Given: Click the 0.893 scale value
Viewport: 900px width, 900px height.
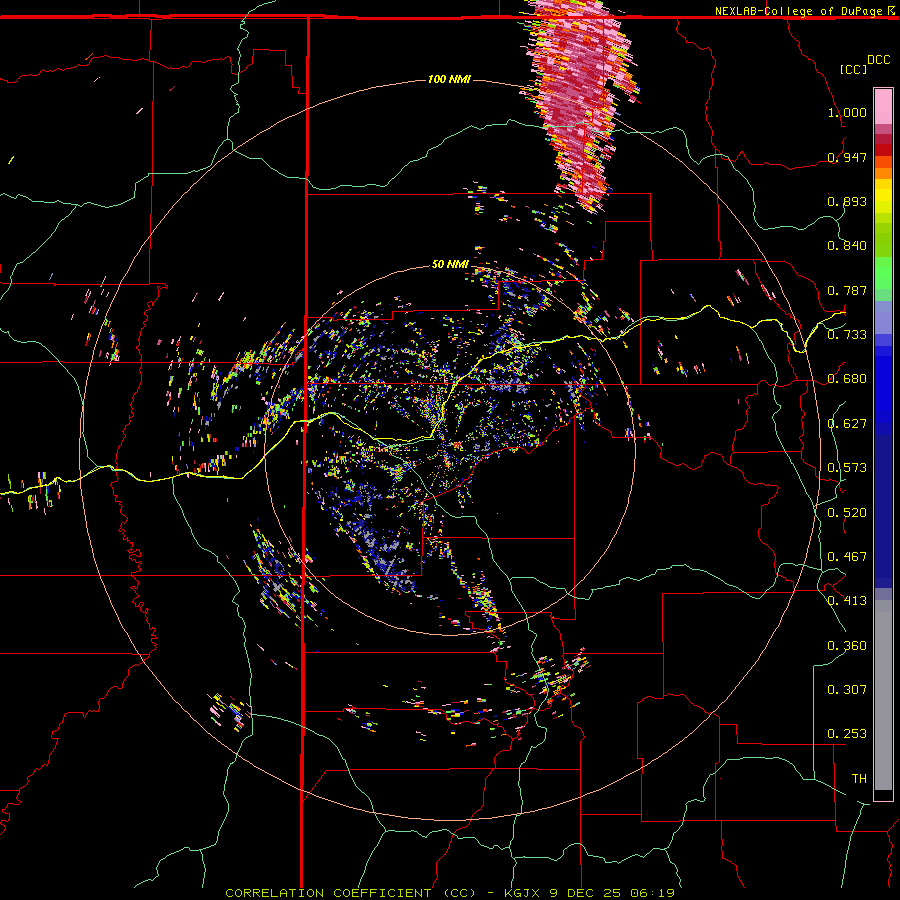Looking at the screenshot, I should point(847,201).
